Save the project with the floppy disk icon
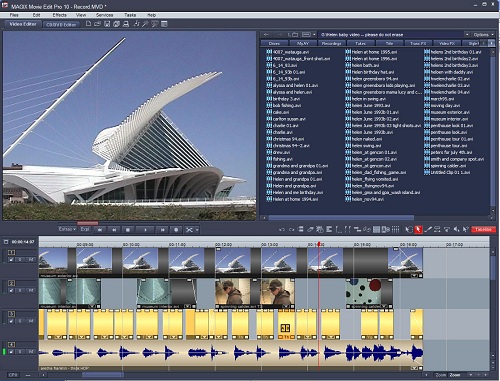The height and width of the screenshot is (381, 500). (x=107, y=24)
